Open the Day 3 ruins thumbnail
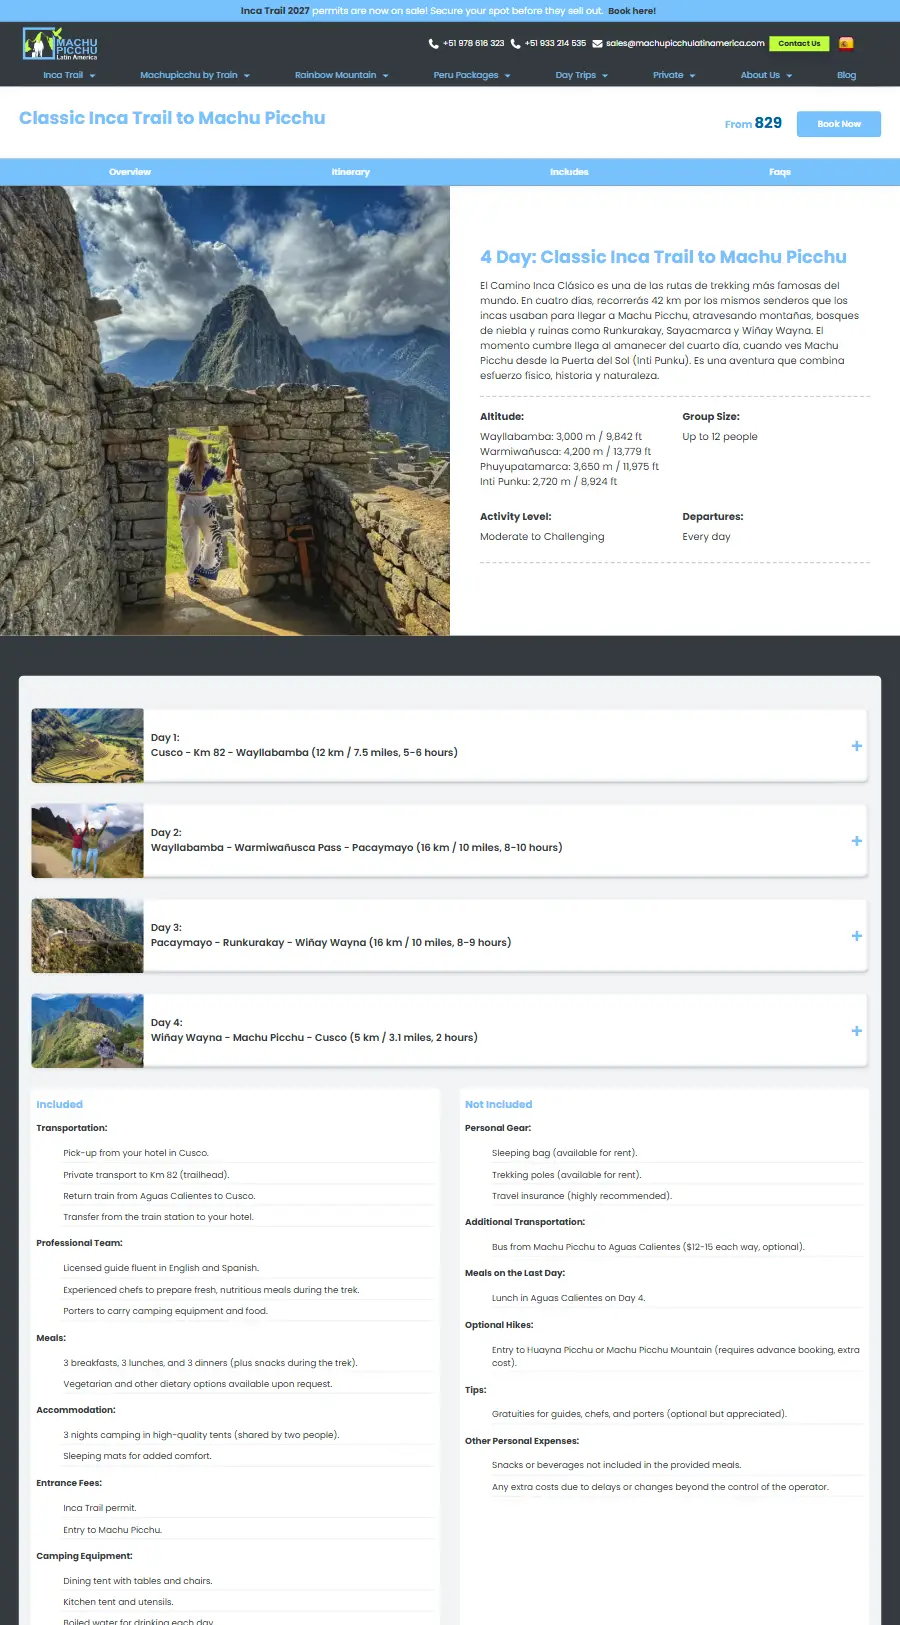 (x=87, y=936)
